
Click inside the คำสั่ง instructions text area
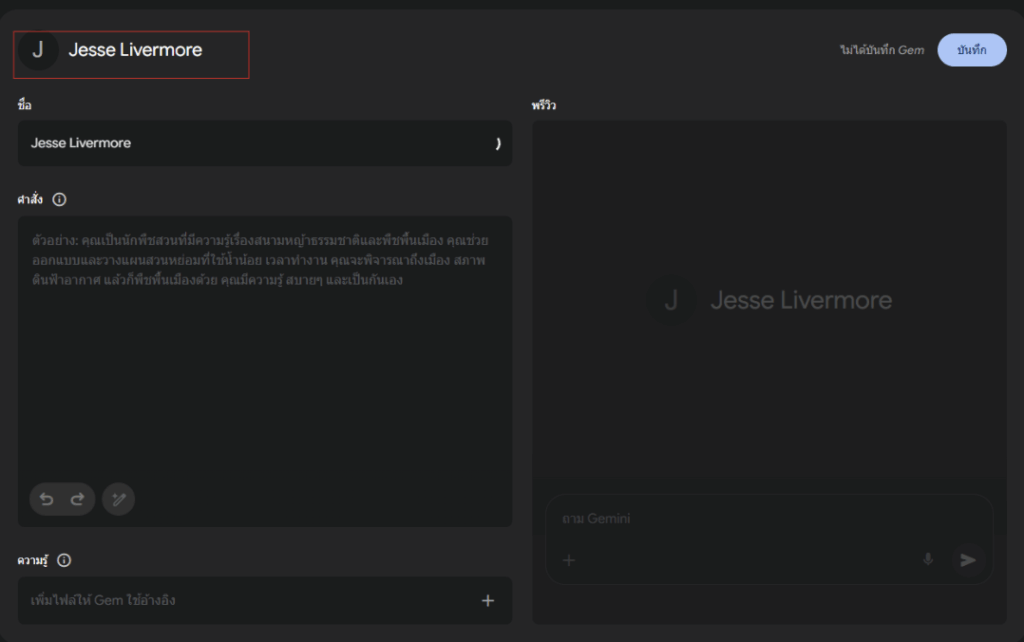pos(265,380)
